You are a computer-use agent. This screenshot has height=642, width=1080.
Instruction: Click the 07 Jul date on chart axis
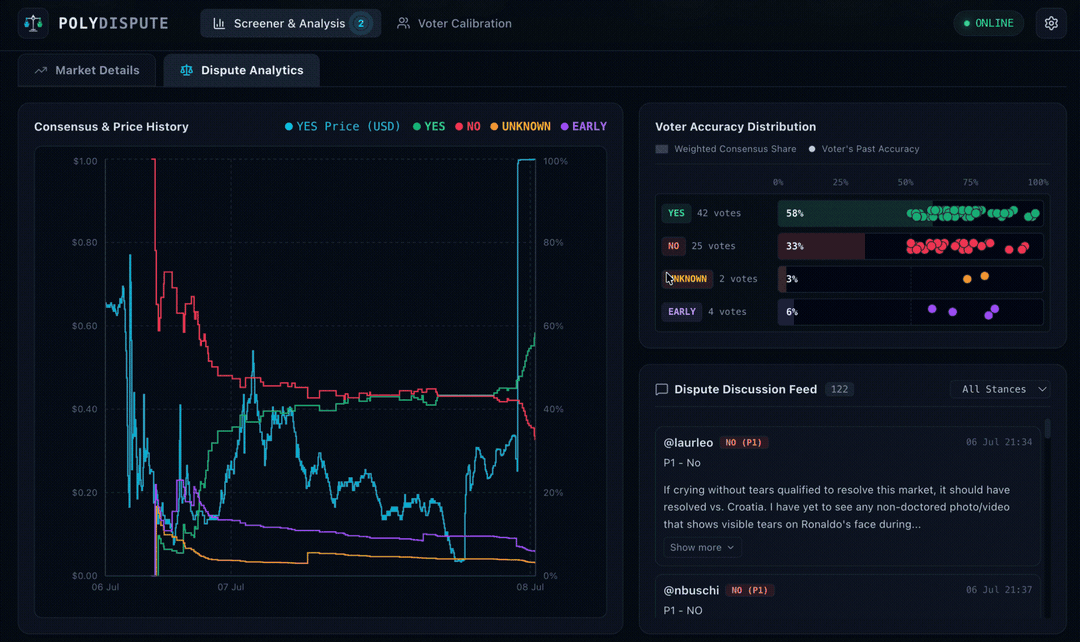(x=231, y=587)
